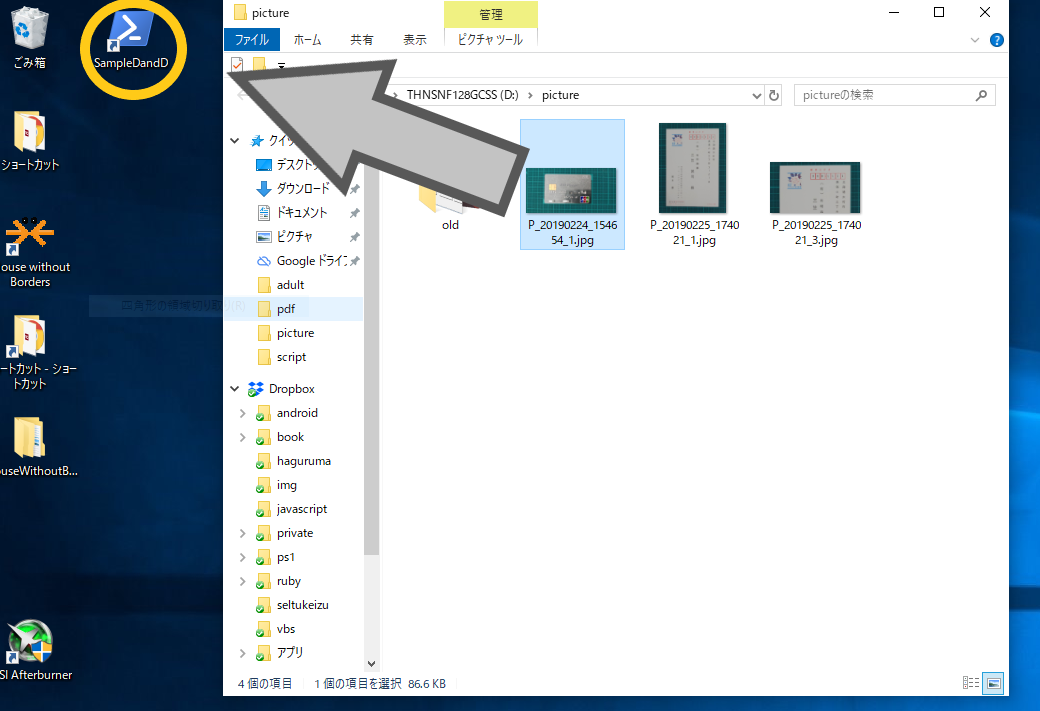Open the breadcrumb arrow after THNSNF128GCSS (D:)
Image resolution: width=1040 pixels, height=711 pixels.
point(530,96)
